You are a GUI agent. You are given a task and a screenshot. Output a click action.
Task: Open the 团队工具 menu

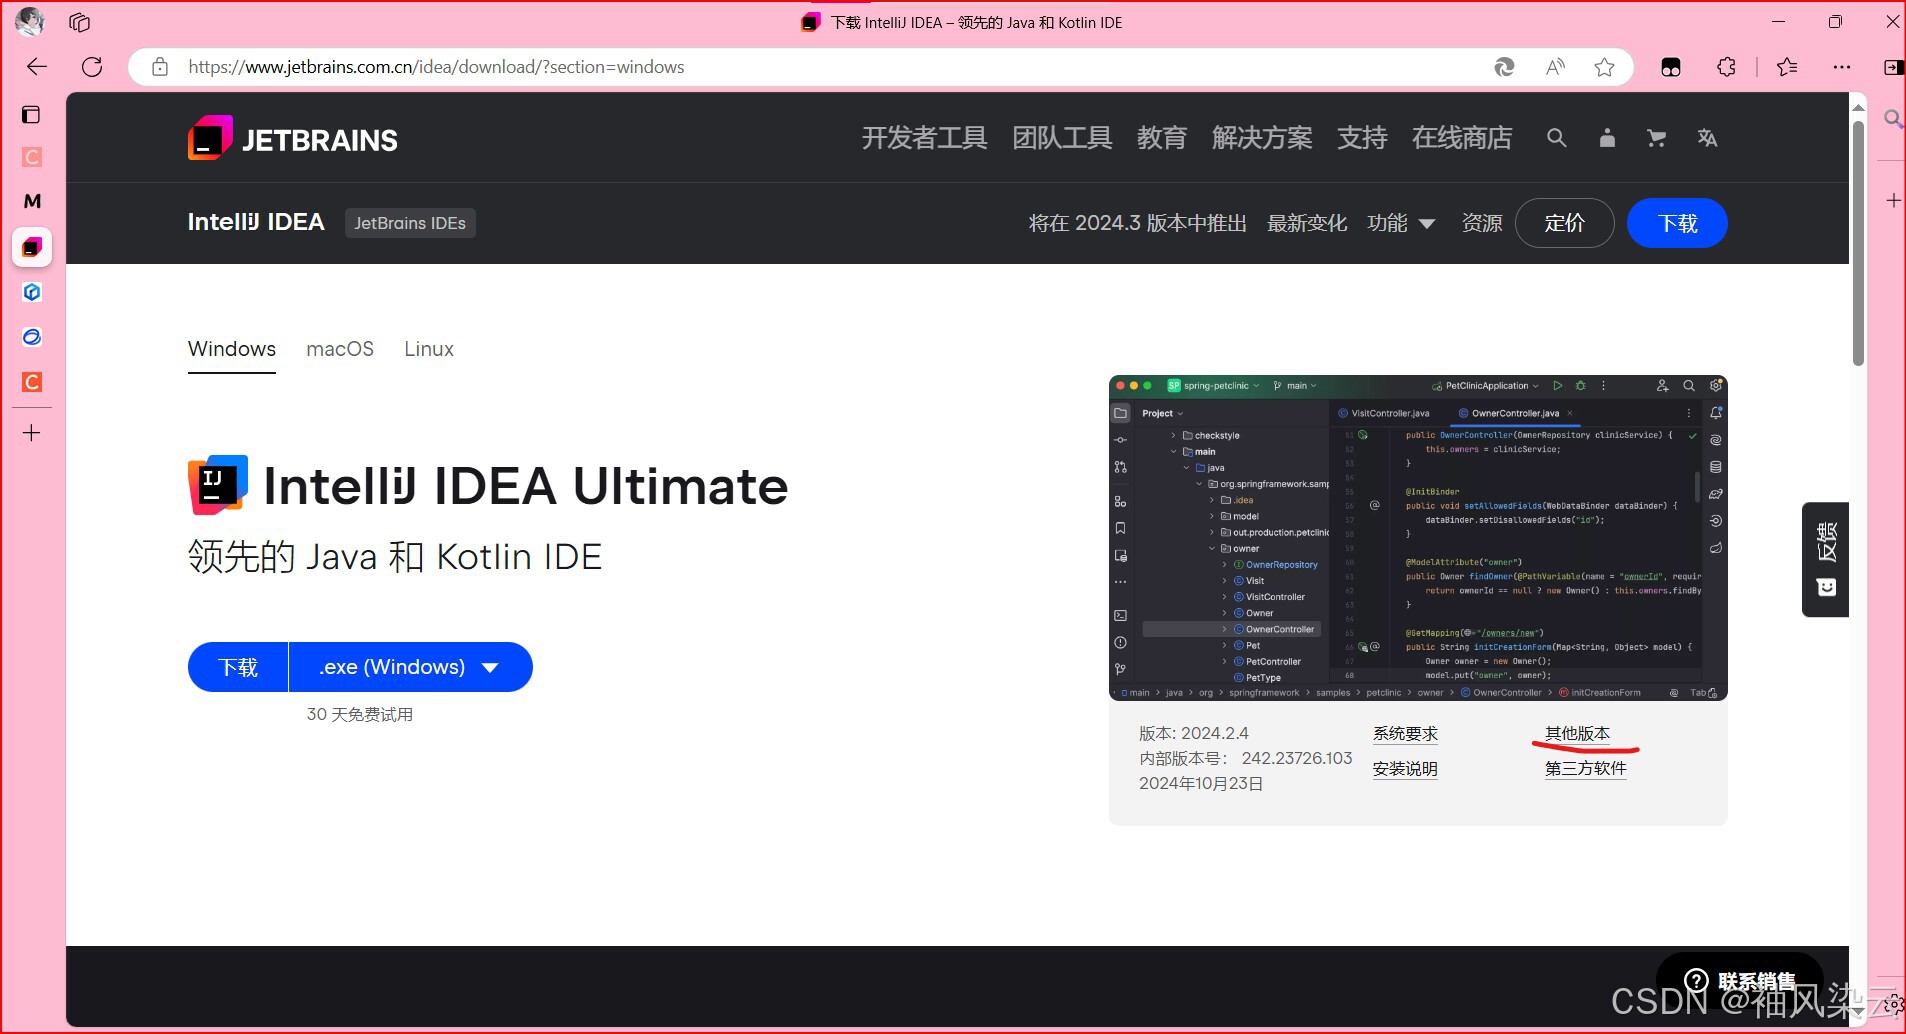pyautogui.click(x=1062, y=138)
